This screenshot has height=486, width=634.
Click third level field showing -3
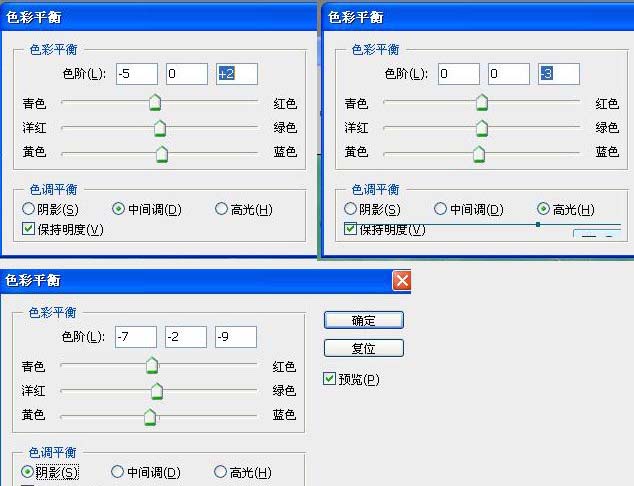[559, 74]
